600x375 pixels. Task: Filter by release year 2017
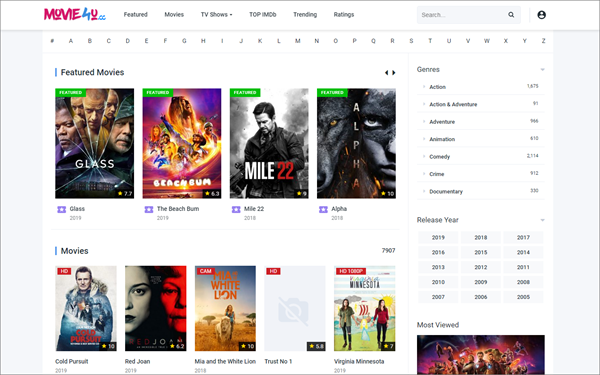point(523,237)
